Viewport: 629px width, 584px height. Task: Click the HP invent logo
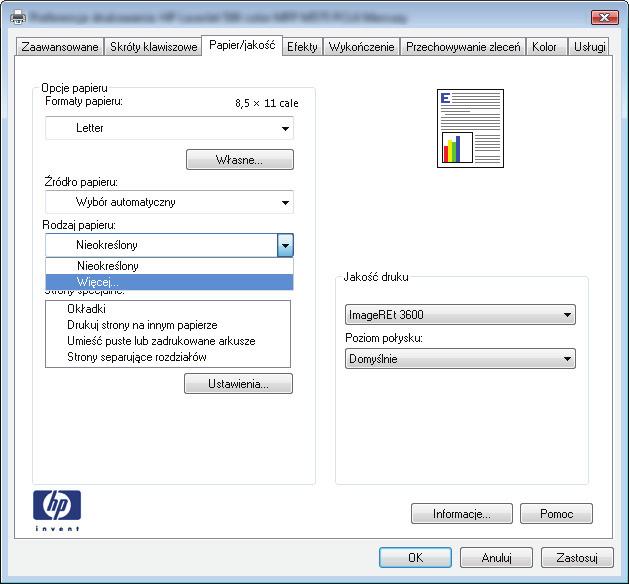[57, 511]
